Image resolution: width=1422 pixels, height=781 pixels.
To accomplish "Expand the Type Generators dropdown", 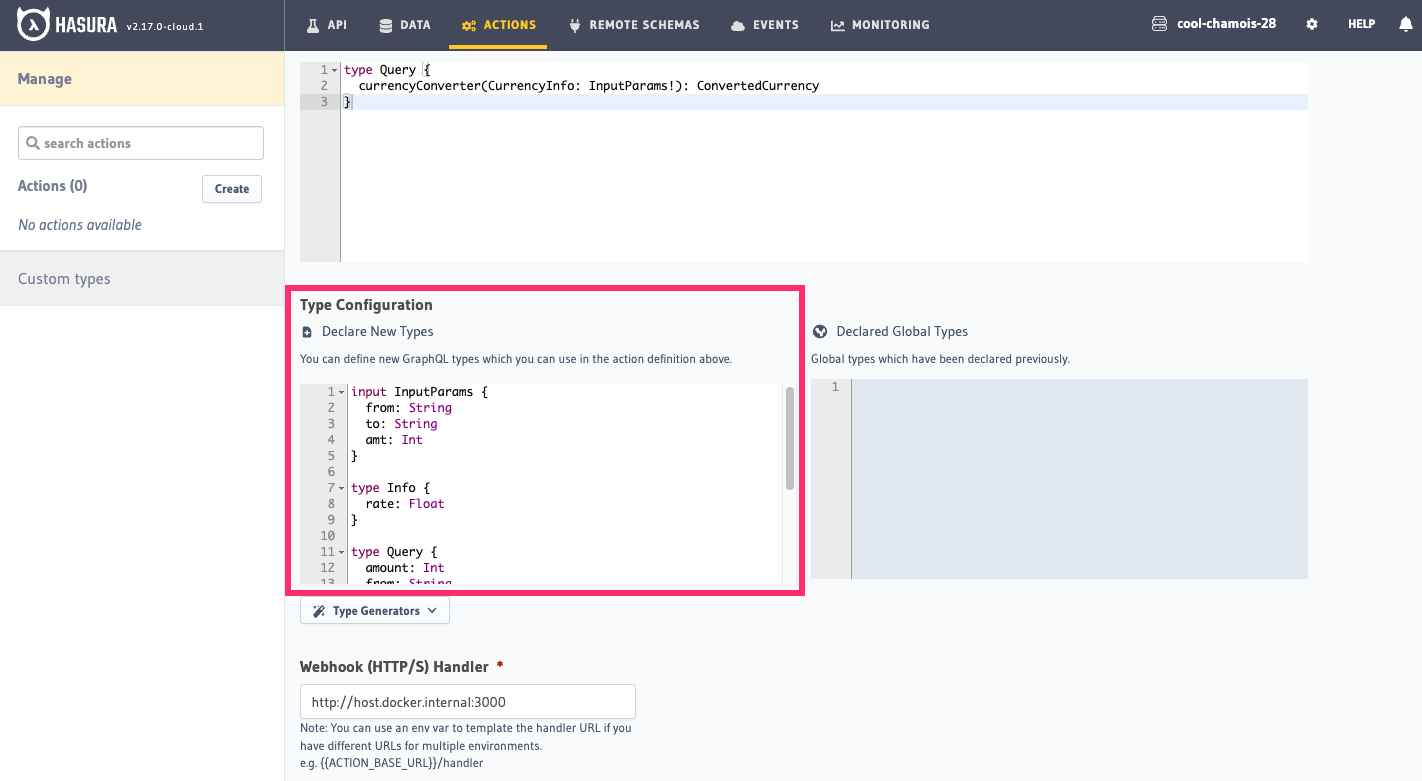I will (375, 611).
